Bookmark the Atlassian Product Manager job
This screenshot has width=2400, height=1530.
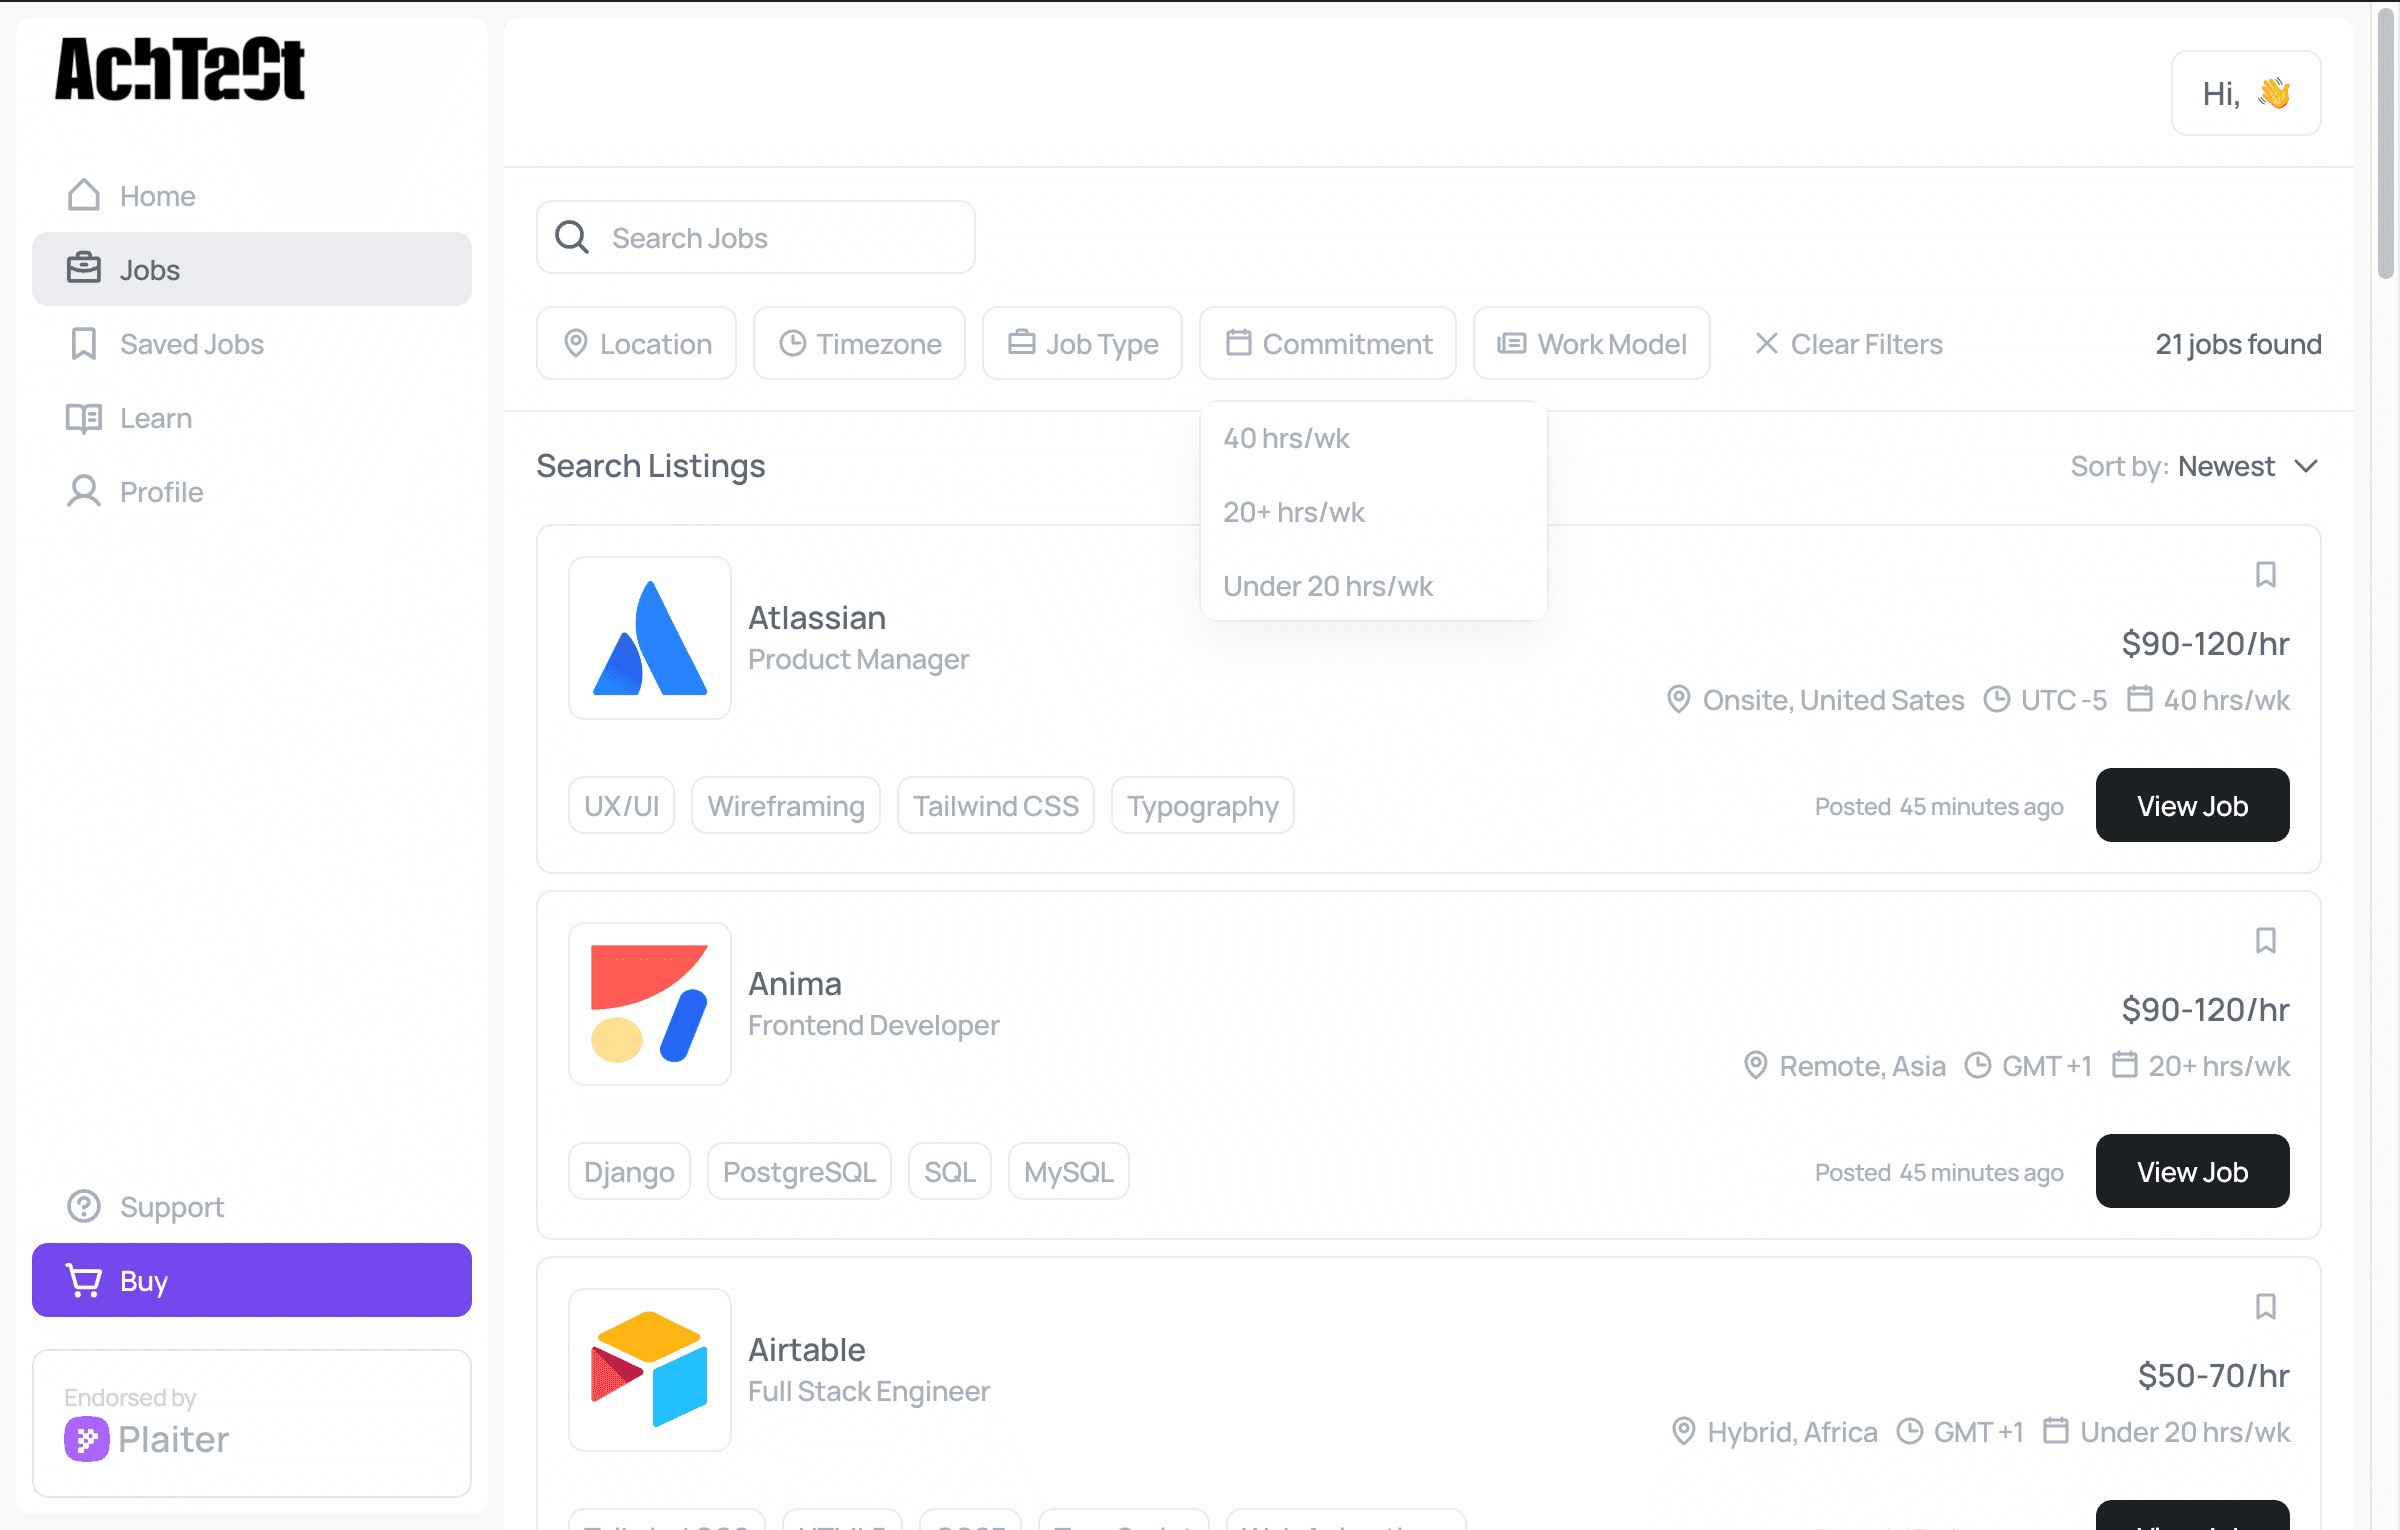pyautogui.click(x=2266, y=574)
